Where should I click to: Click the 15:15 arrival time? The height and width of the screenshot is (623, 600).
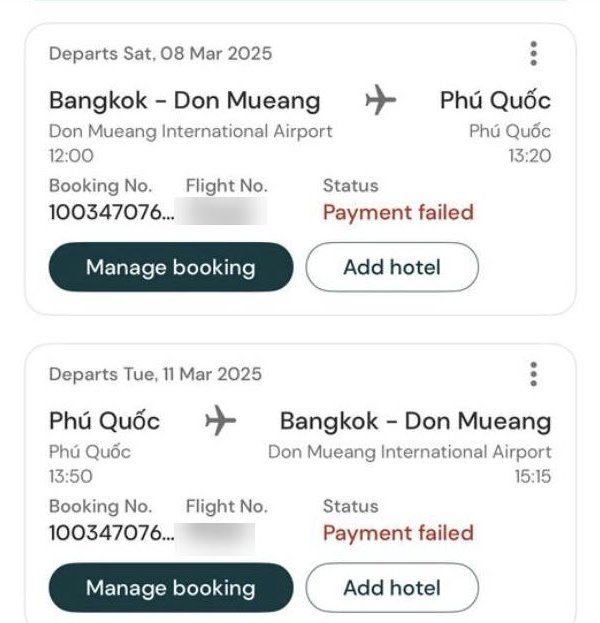point(532,477)
